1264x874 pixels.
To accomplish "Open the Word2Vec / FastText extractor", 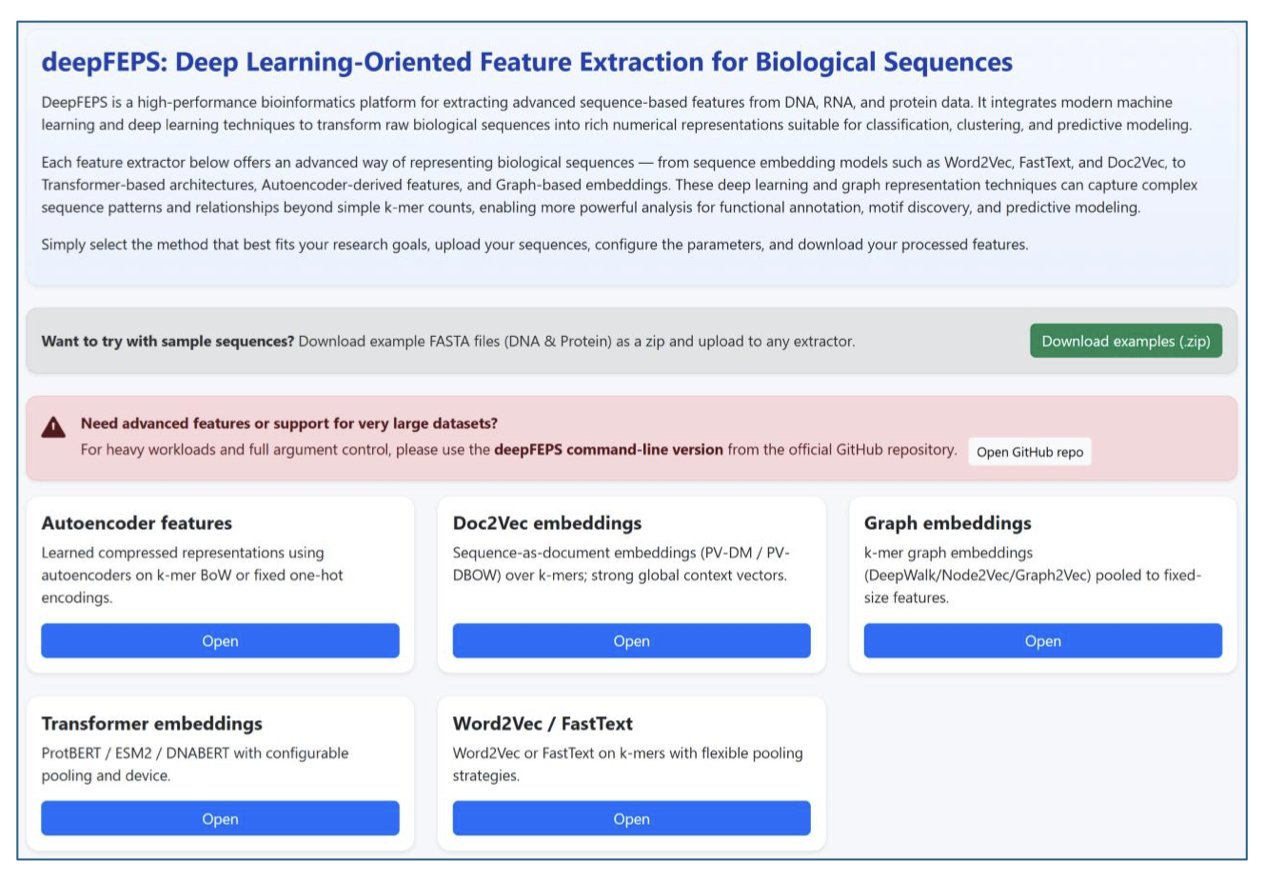I will [x=631, y=819].
